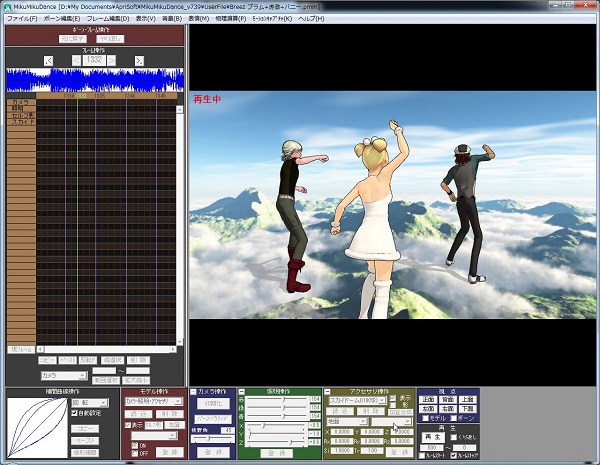The height and width of the screenshot is (465, 600).
Task: Click the 削除 delete button under timeline
Action: point(138,360)
